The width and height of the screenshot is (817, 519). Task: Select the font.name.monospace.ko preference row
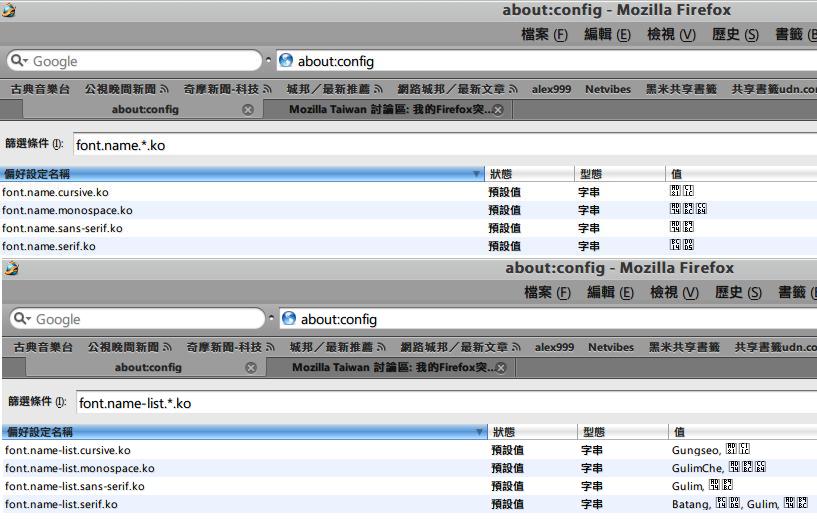pos(408,210)
